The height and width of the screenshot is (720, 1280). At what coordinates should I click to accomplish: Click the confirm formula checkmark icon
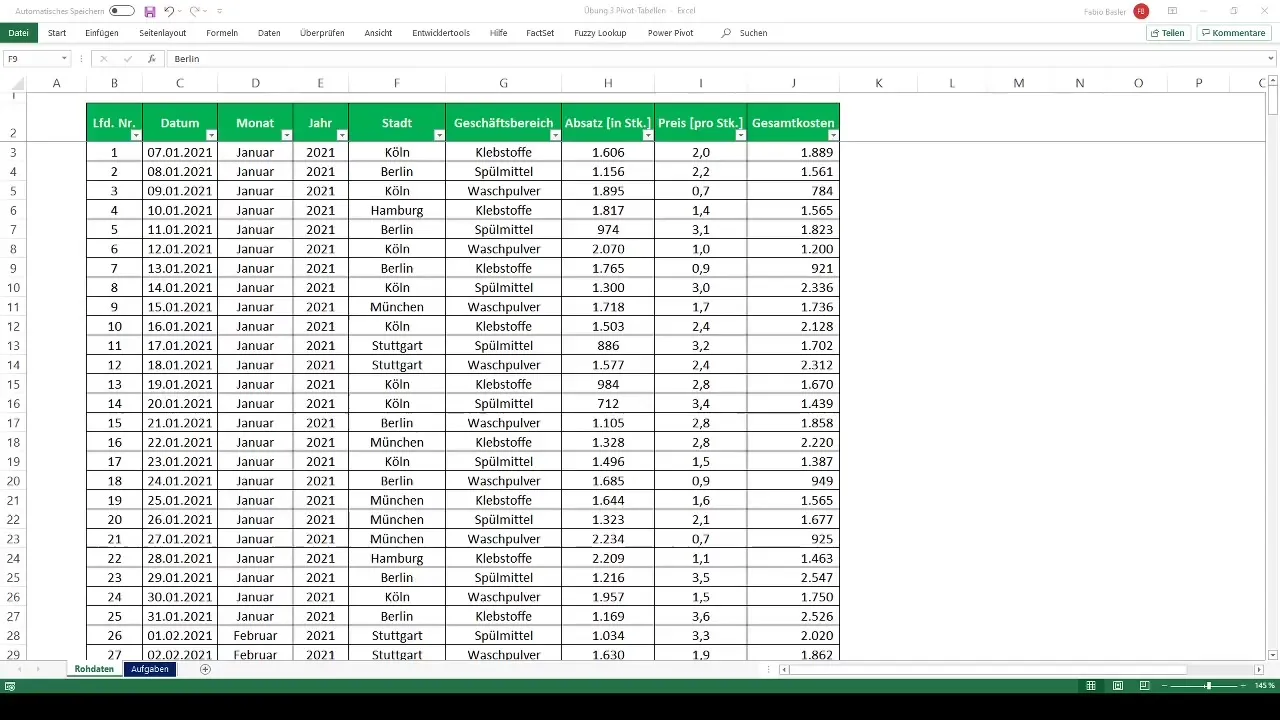(x=127, y=59)
